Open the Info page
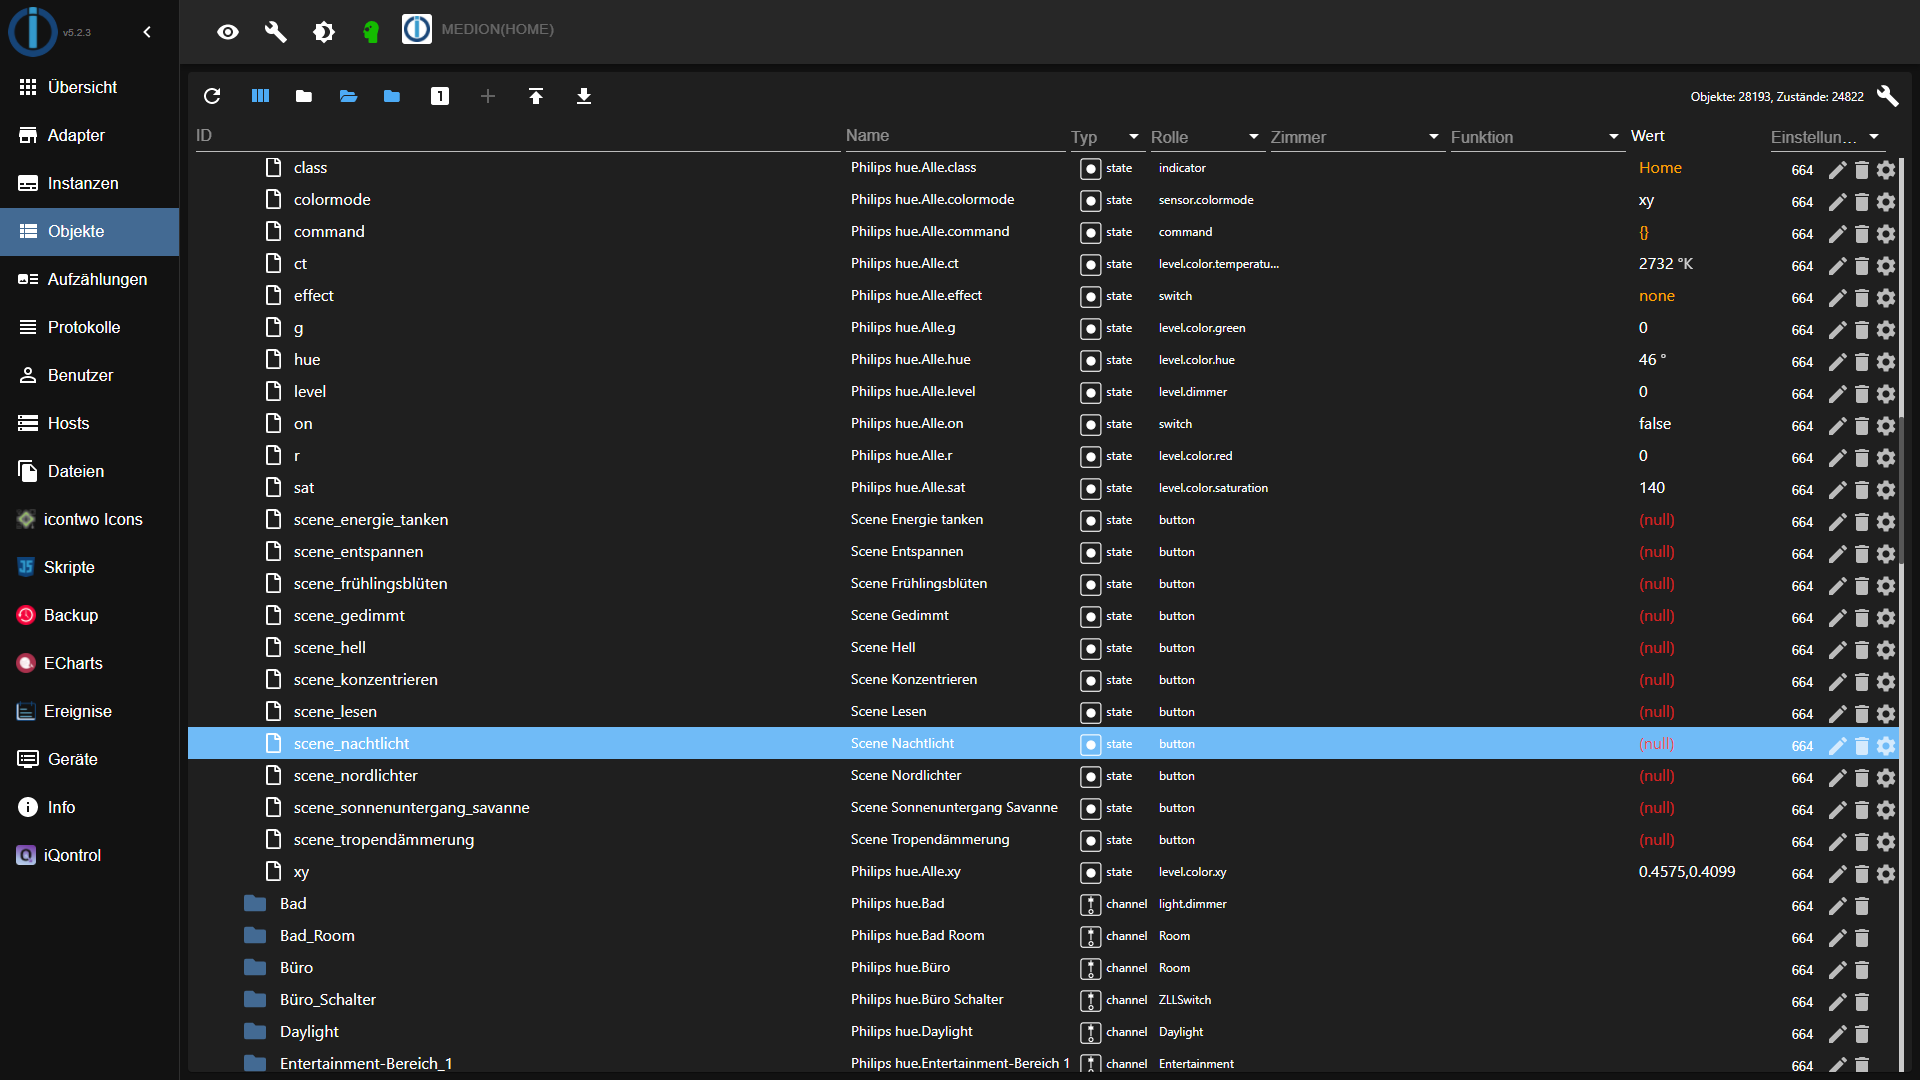 click(x=89, y=807)
